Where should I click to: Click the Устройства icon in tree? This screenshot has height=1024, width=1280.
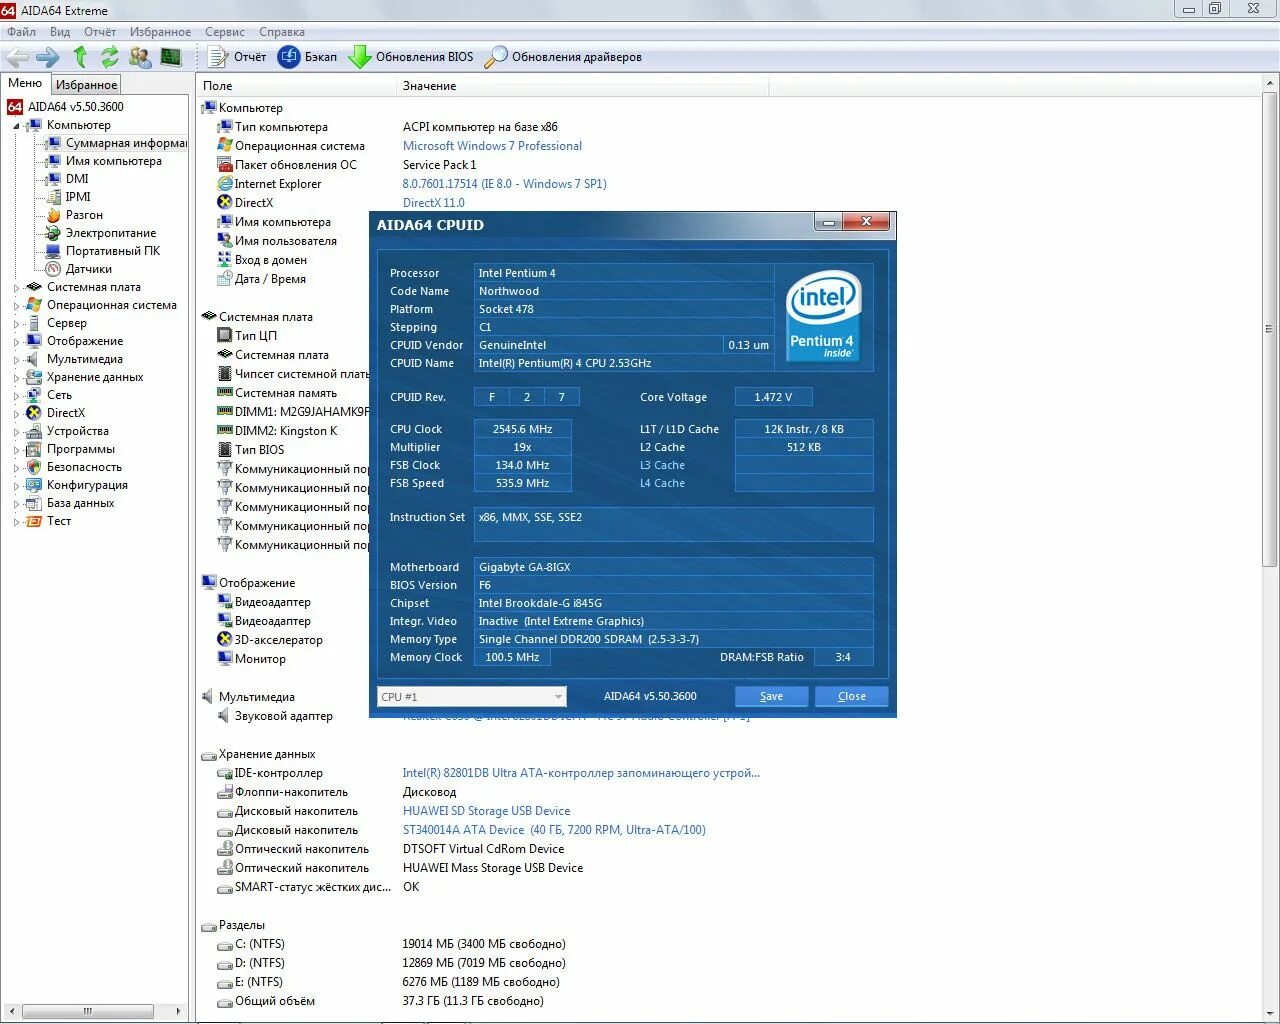point(34,431)
